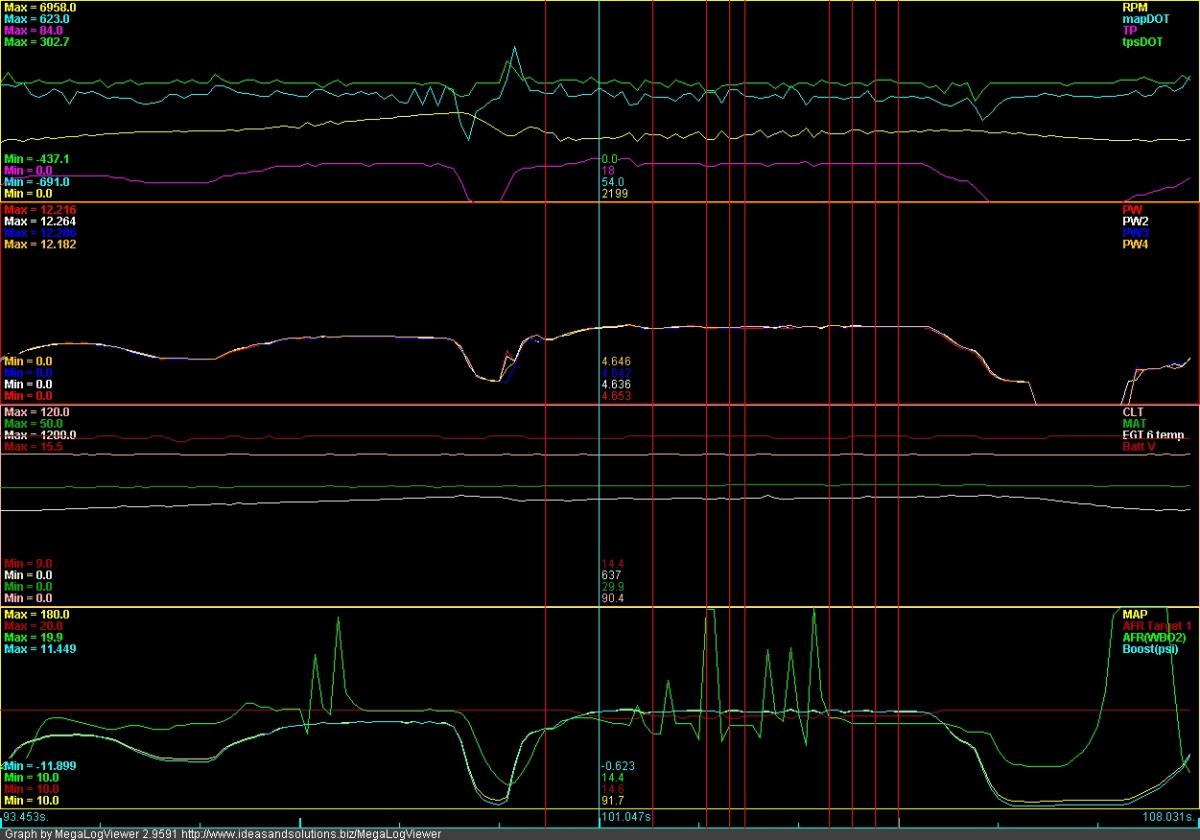Select the Boost(psi) legend label
Viewport: 1200px width, 840px height.
(x=1150, y=650)
